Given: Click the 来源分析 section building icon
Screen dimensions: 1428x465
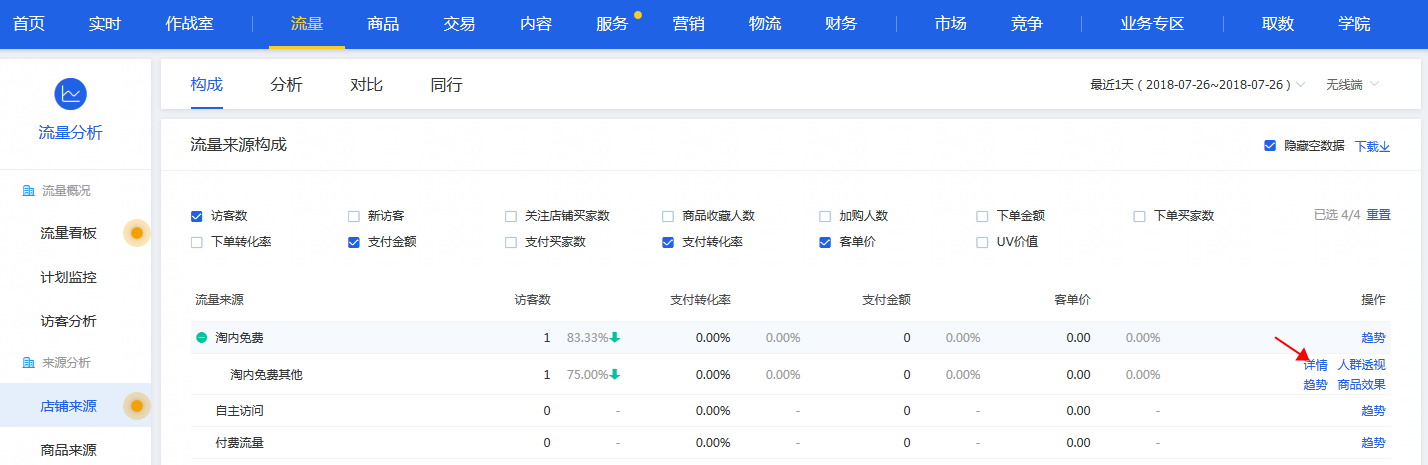Looking at the screenshot, I should [28, 362].
